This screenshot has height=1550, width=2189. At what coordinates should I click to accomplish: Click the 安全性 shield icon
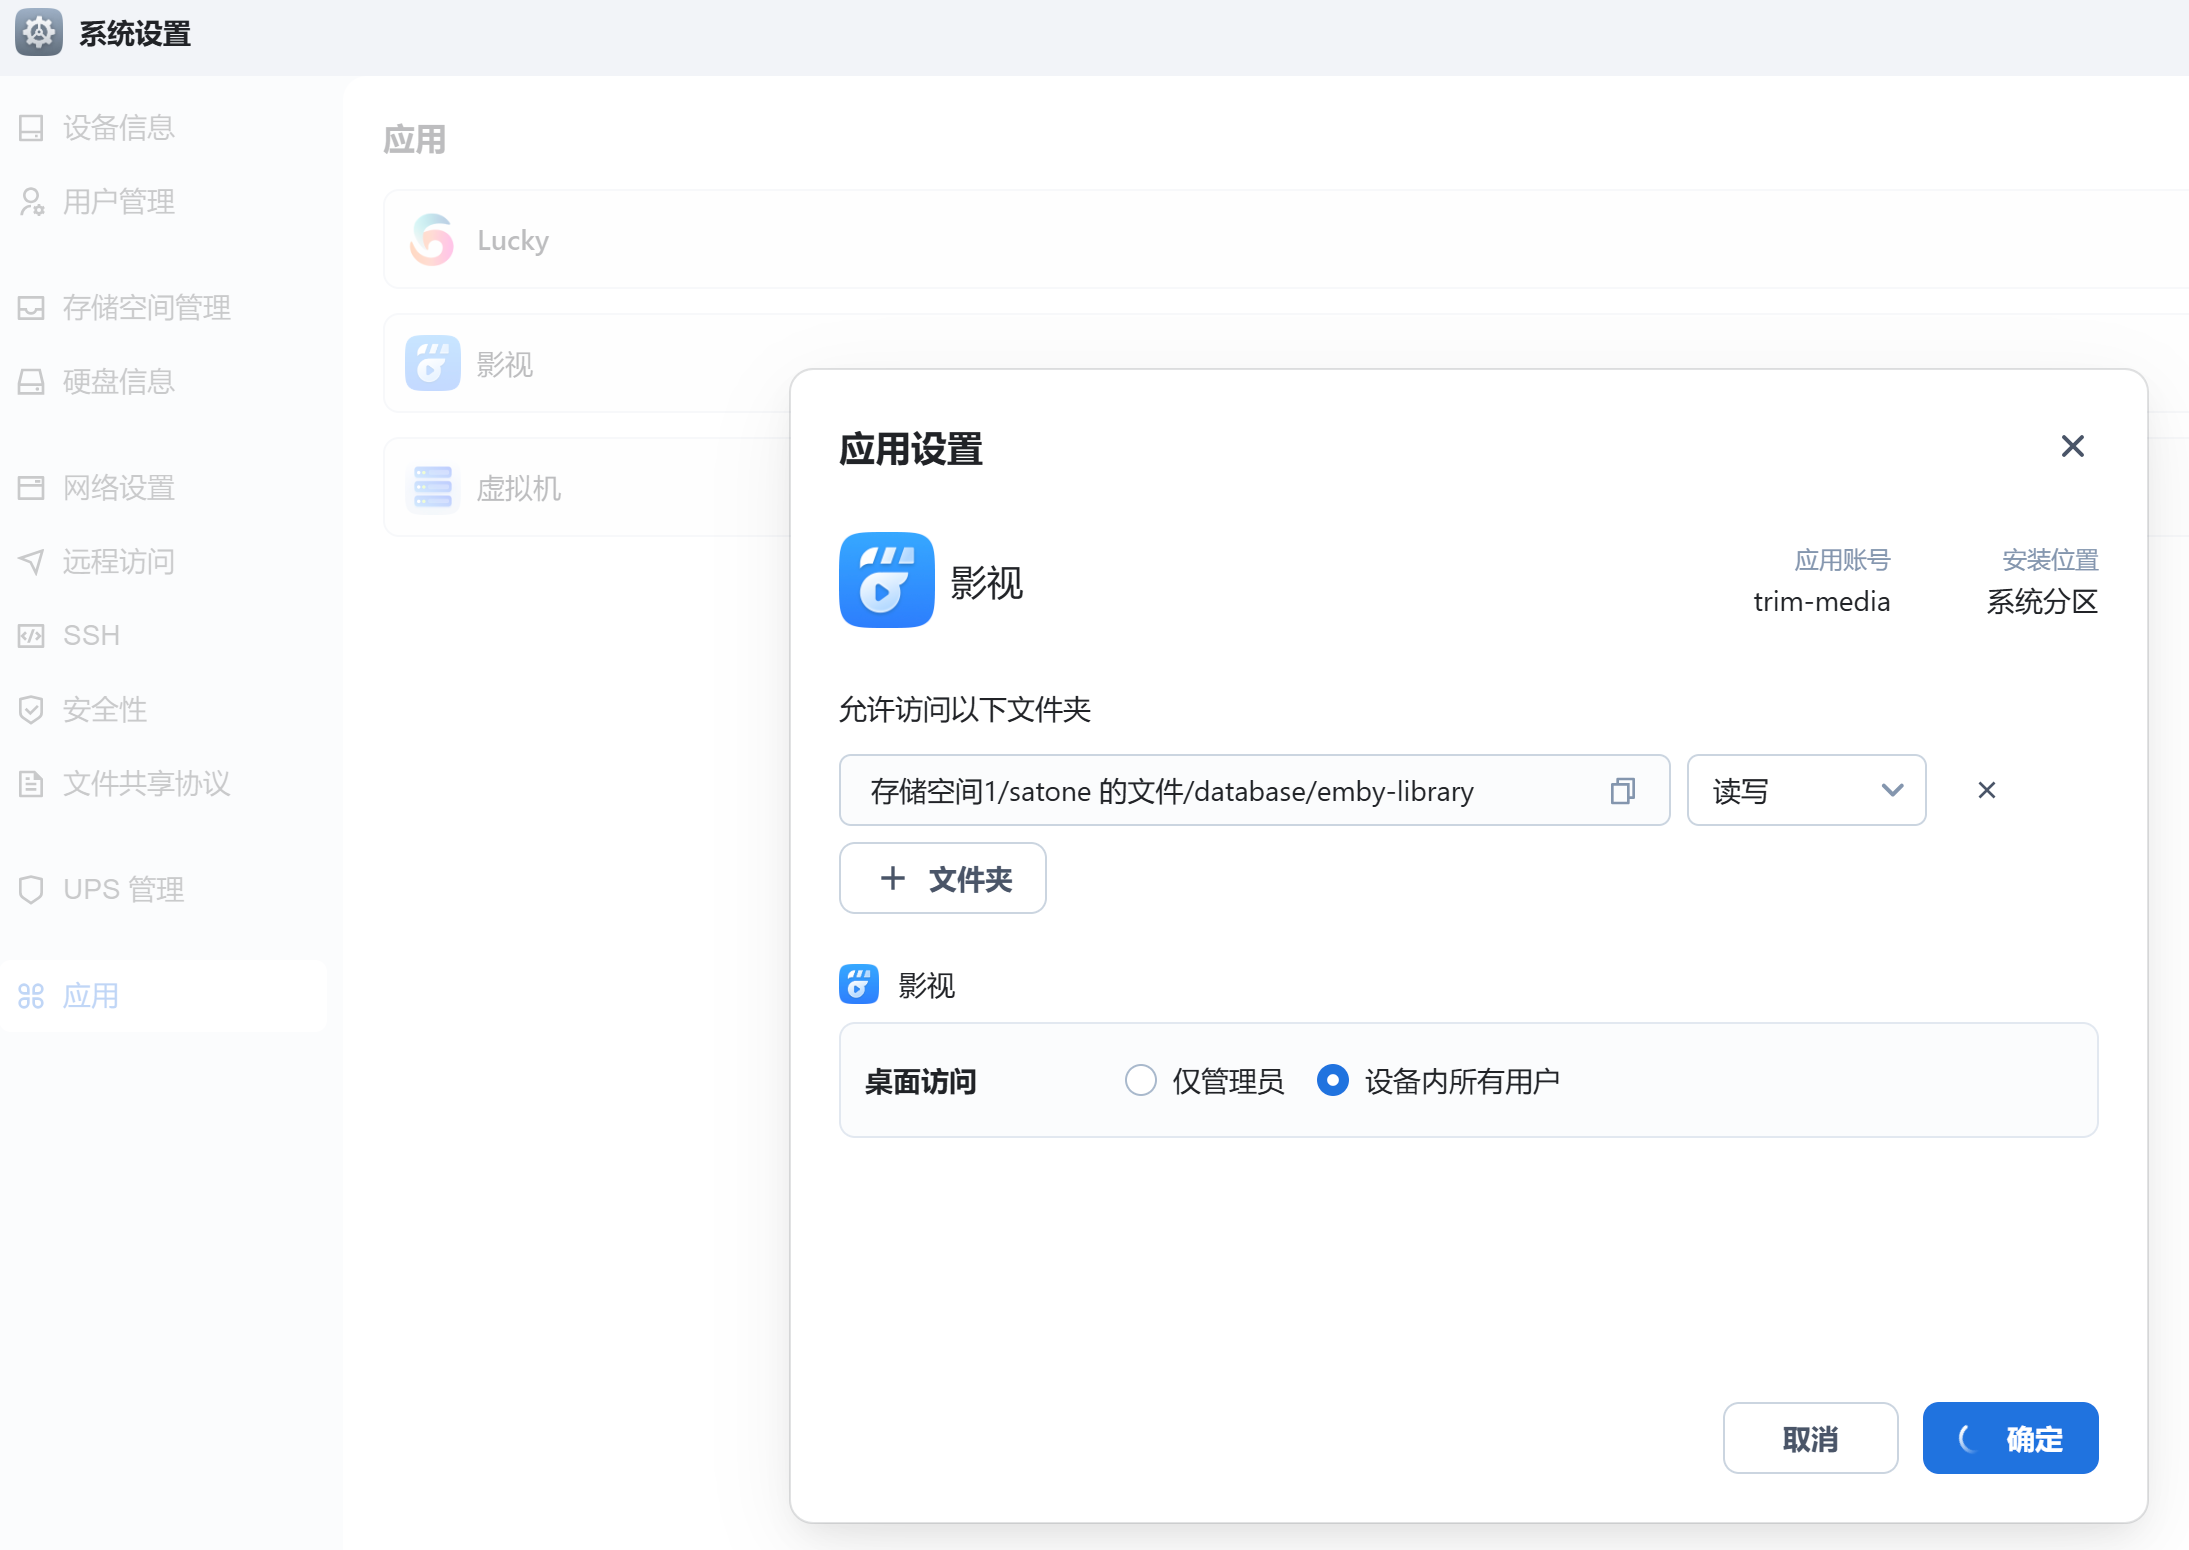coord(31,710)
